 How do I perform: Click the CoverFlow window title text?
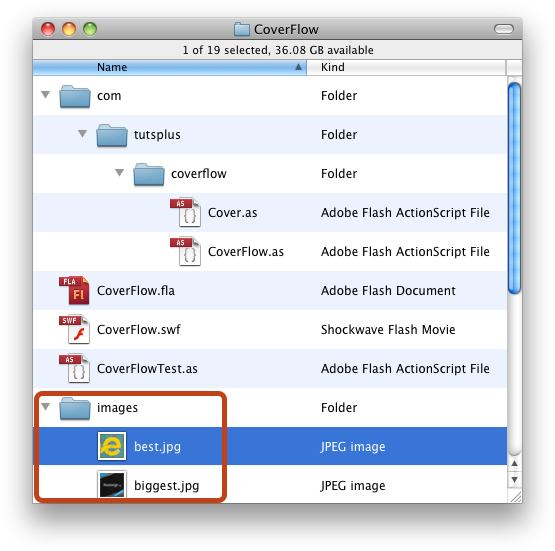coord(286,29)
